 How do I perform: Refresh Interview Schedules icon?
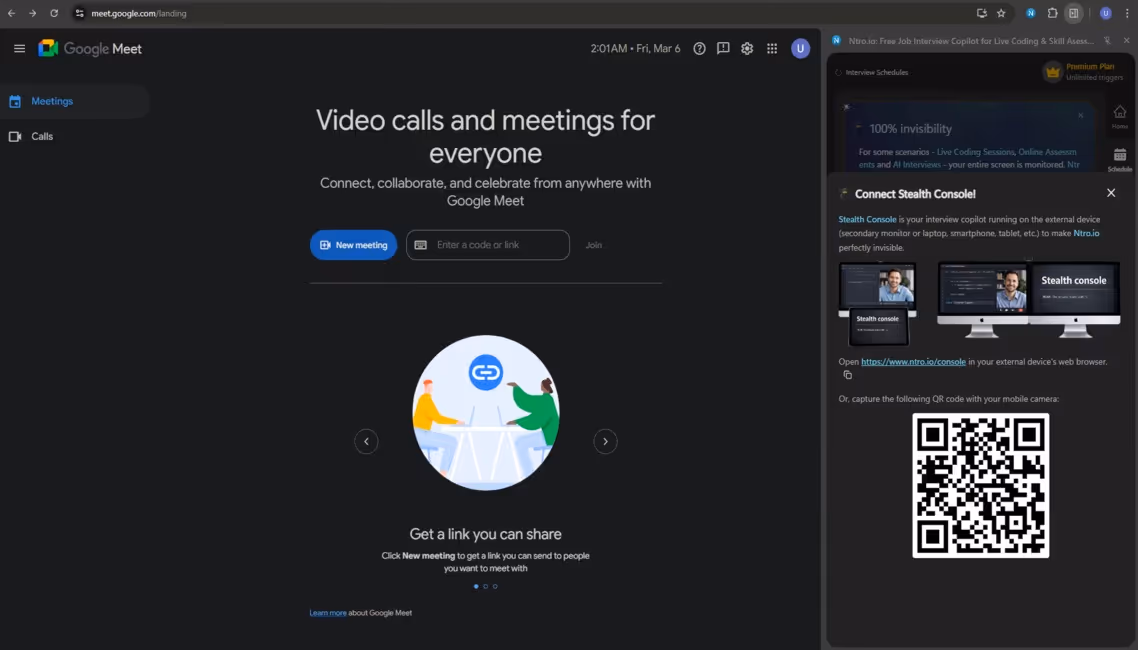point(838,73)
